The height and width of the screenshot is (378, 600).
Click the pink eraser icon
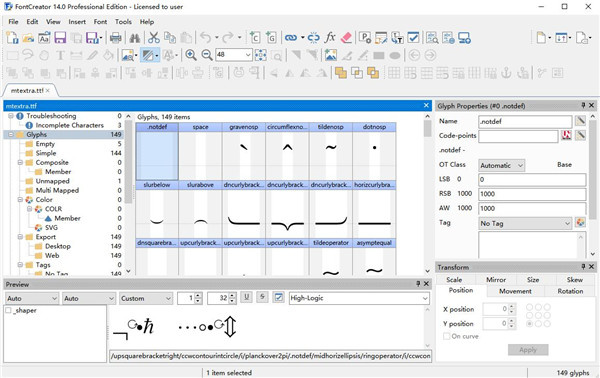point(346,37)
